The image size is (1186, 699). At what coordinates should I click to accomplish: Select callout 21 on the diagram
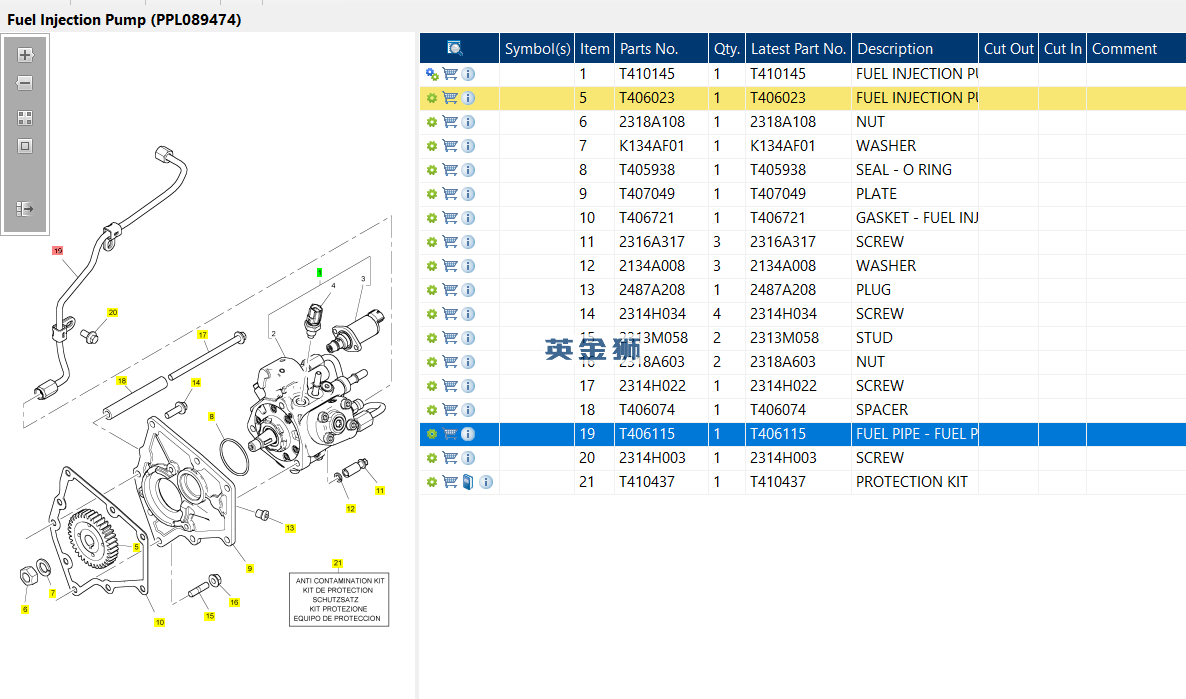(x=337, y=563)
